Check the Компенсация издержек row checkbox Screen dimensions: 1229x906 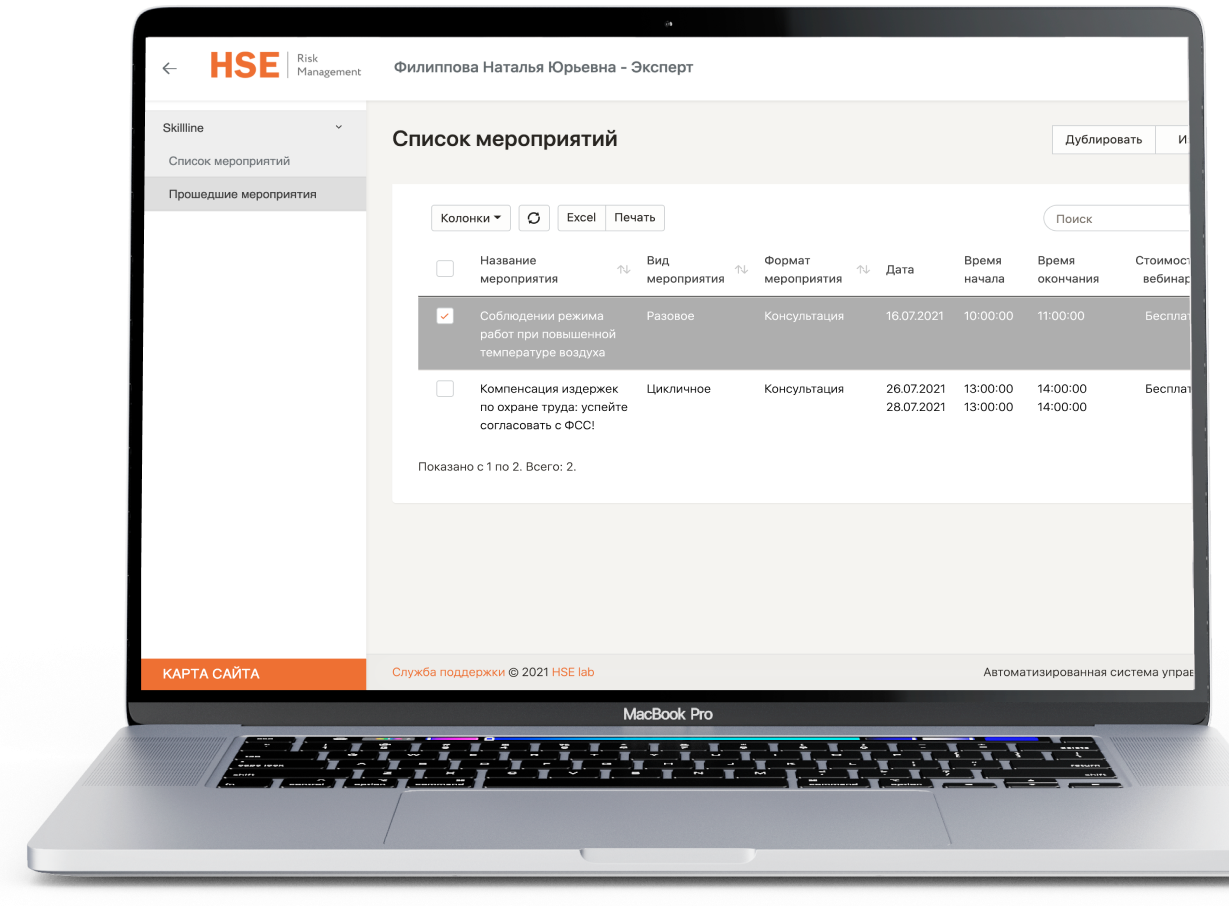[x=445, y=389]
